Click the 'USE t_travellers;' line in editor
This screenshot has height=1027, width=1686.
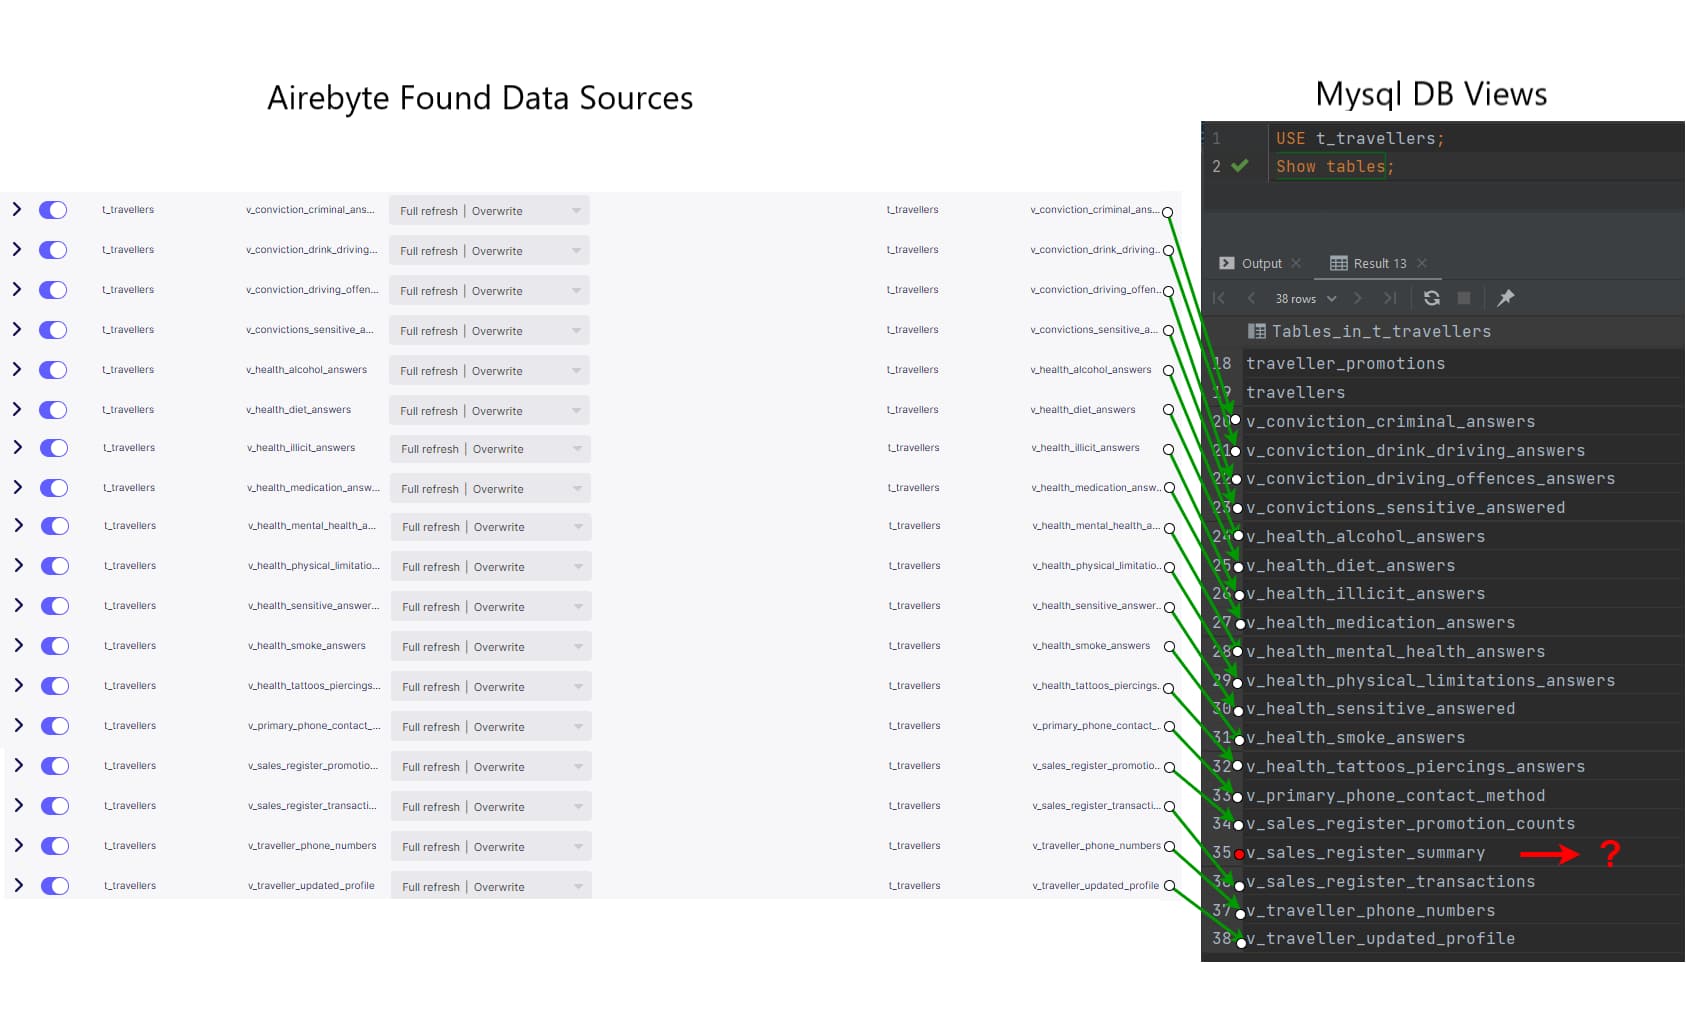[x=1360, y=138]
